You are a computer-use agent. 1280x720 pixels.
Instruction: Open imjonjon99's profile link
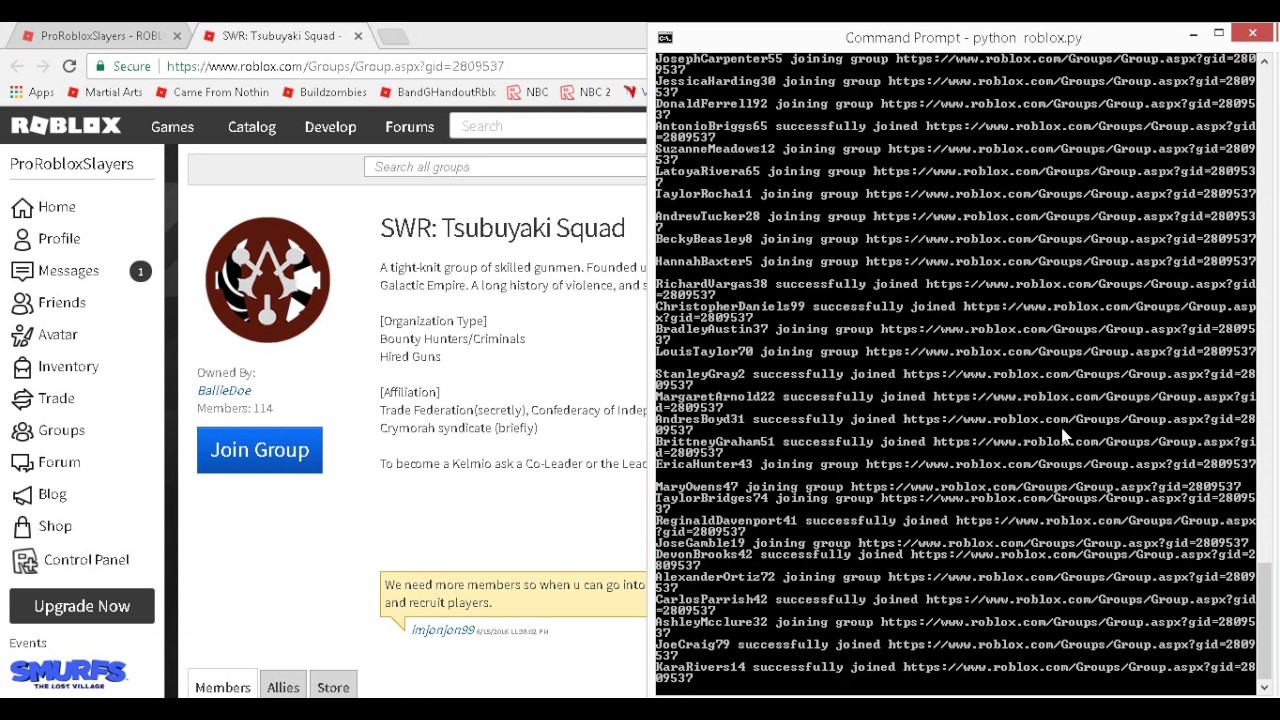click(x=443, y=630)
